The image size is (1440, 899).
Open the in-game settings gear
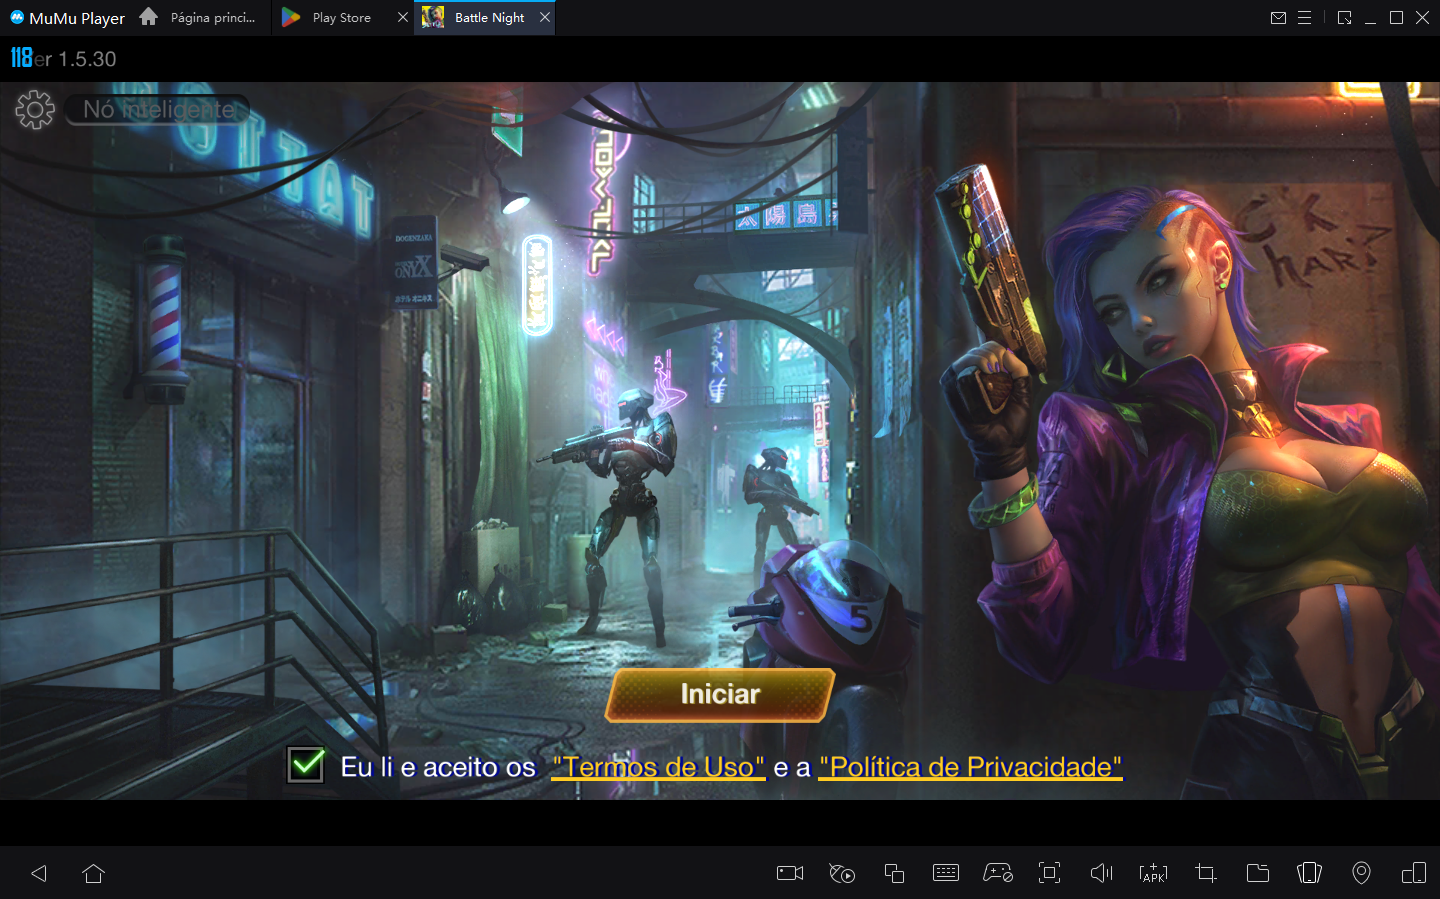[35, 110]
